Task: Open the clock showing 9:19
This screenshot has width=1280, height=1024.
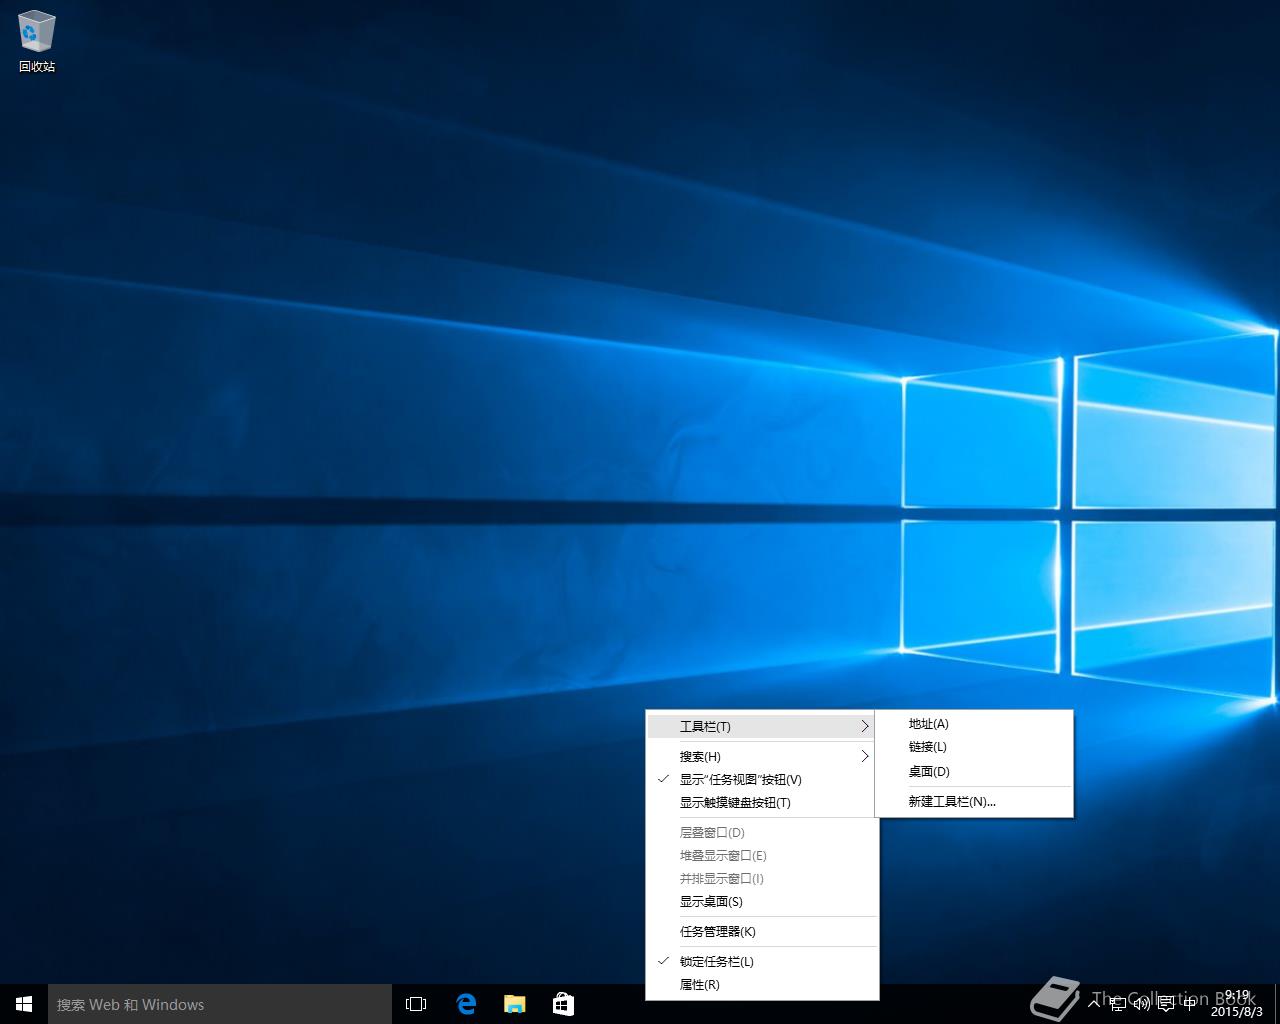Action: (1237, 1004)
